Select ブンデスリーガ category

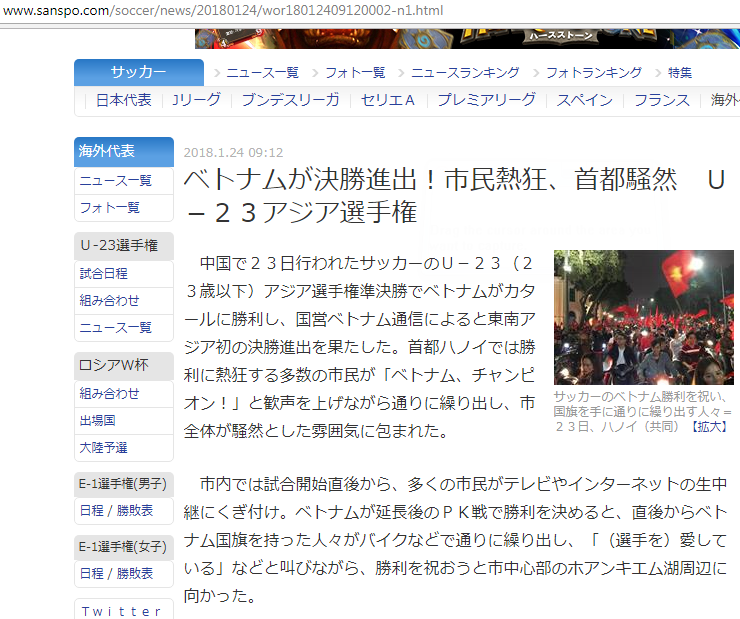point(291,100)
